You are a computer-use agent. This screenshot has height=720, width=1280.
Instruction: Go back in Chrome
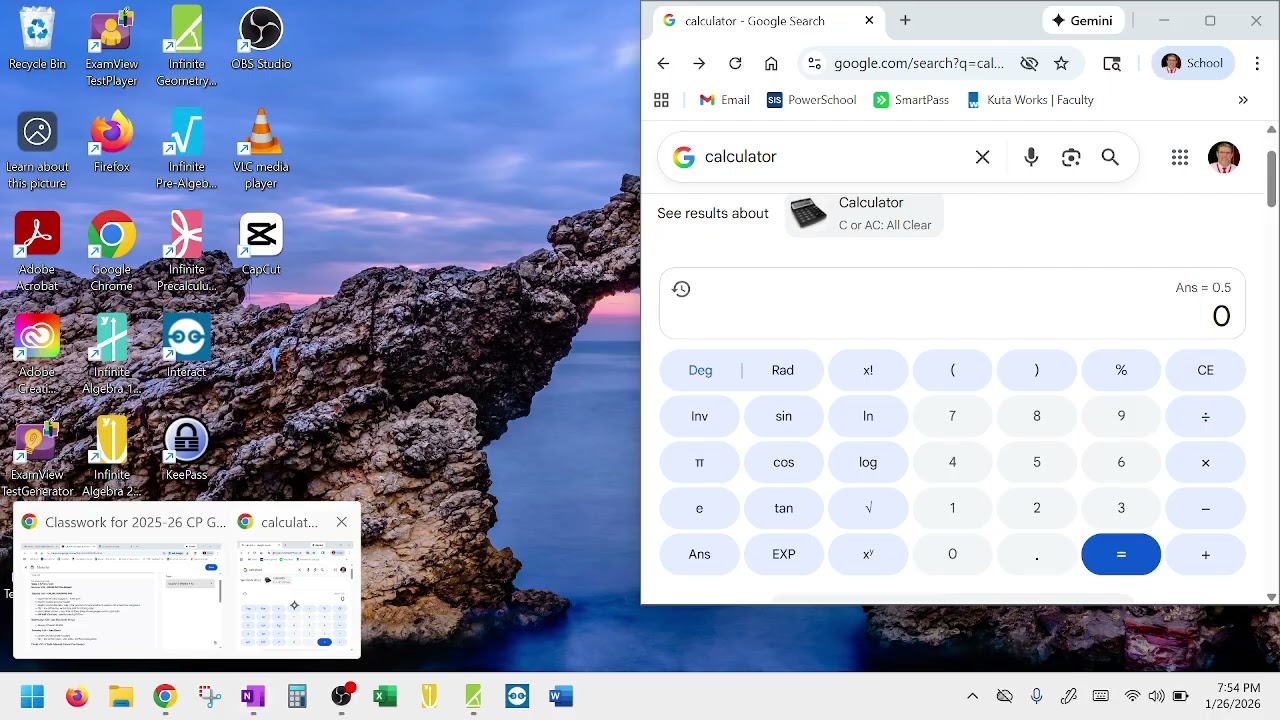pos(663,63)
